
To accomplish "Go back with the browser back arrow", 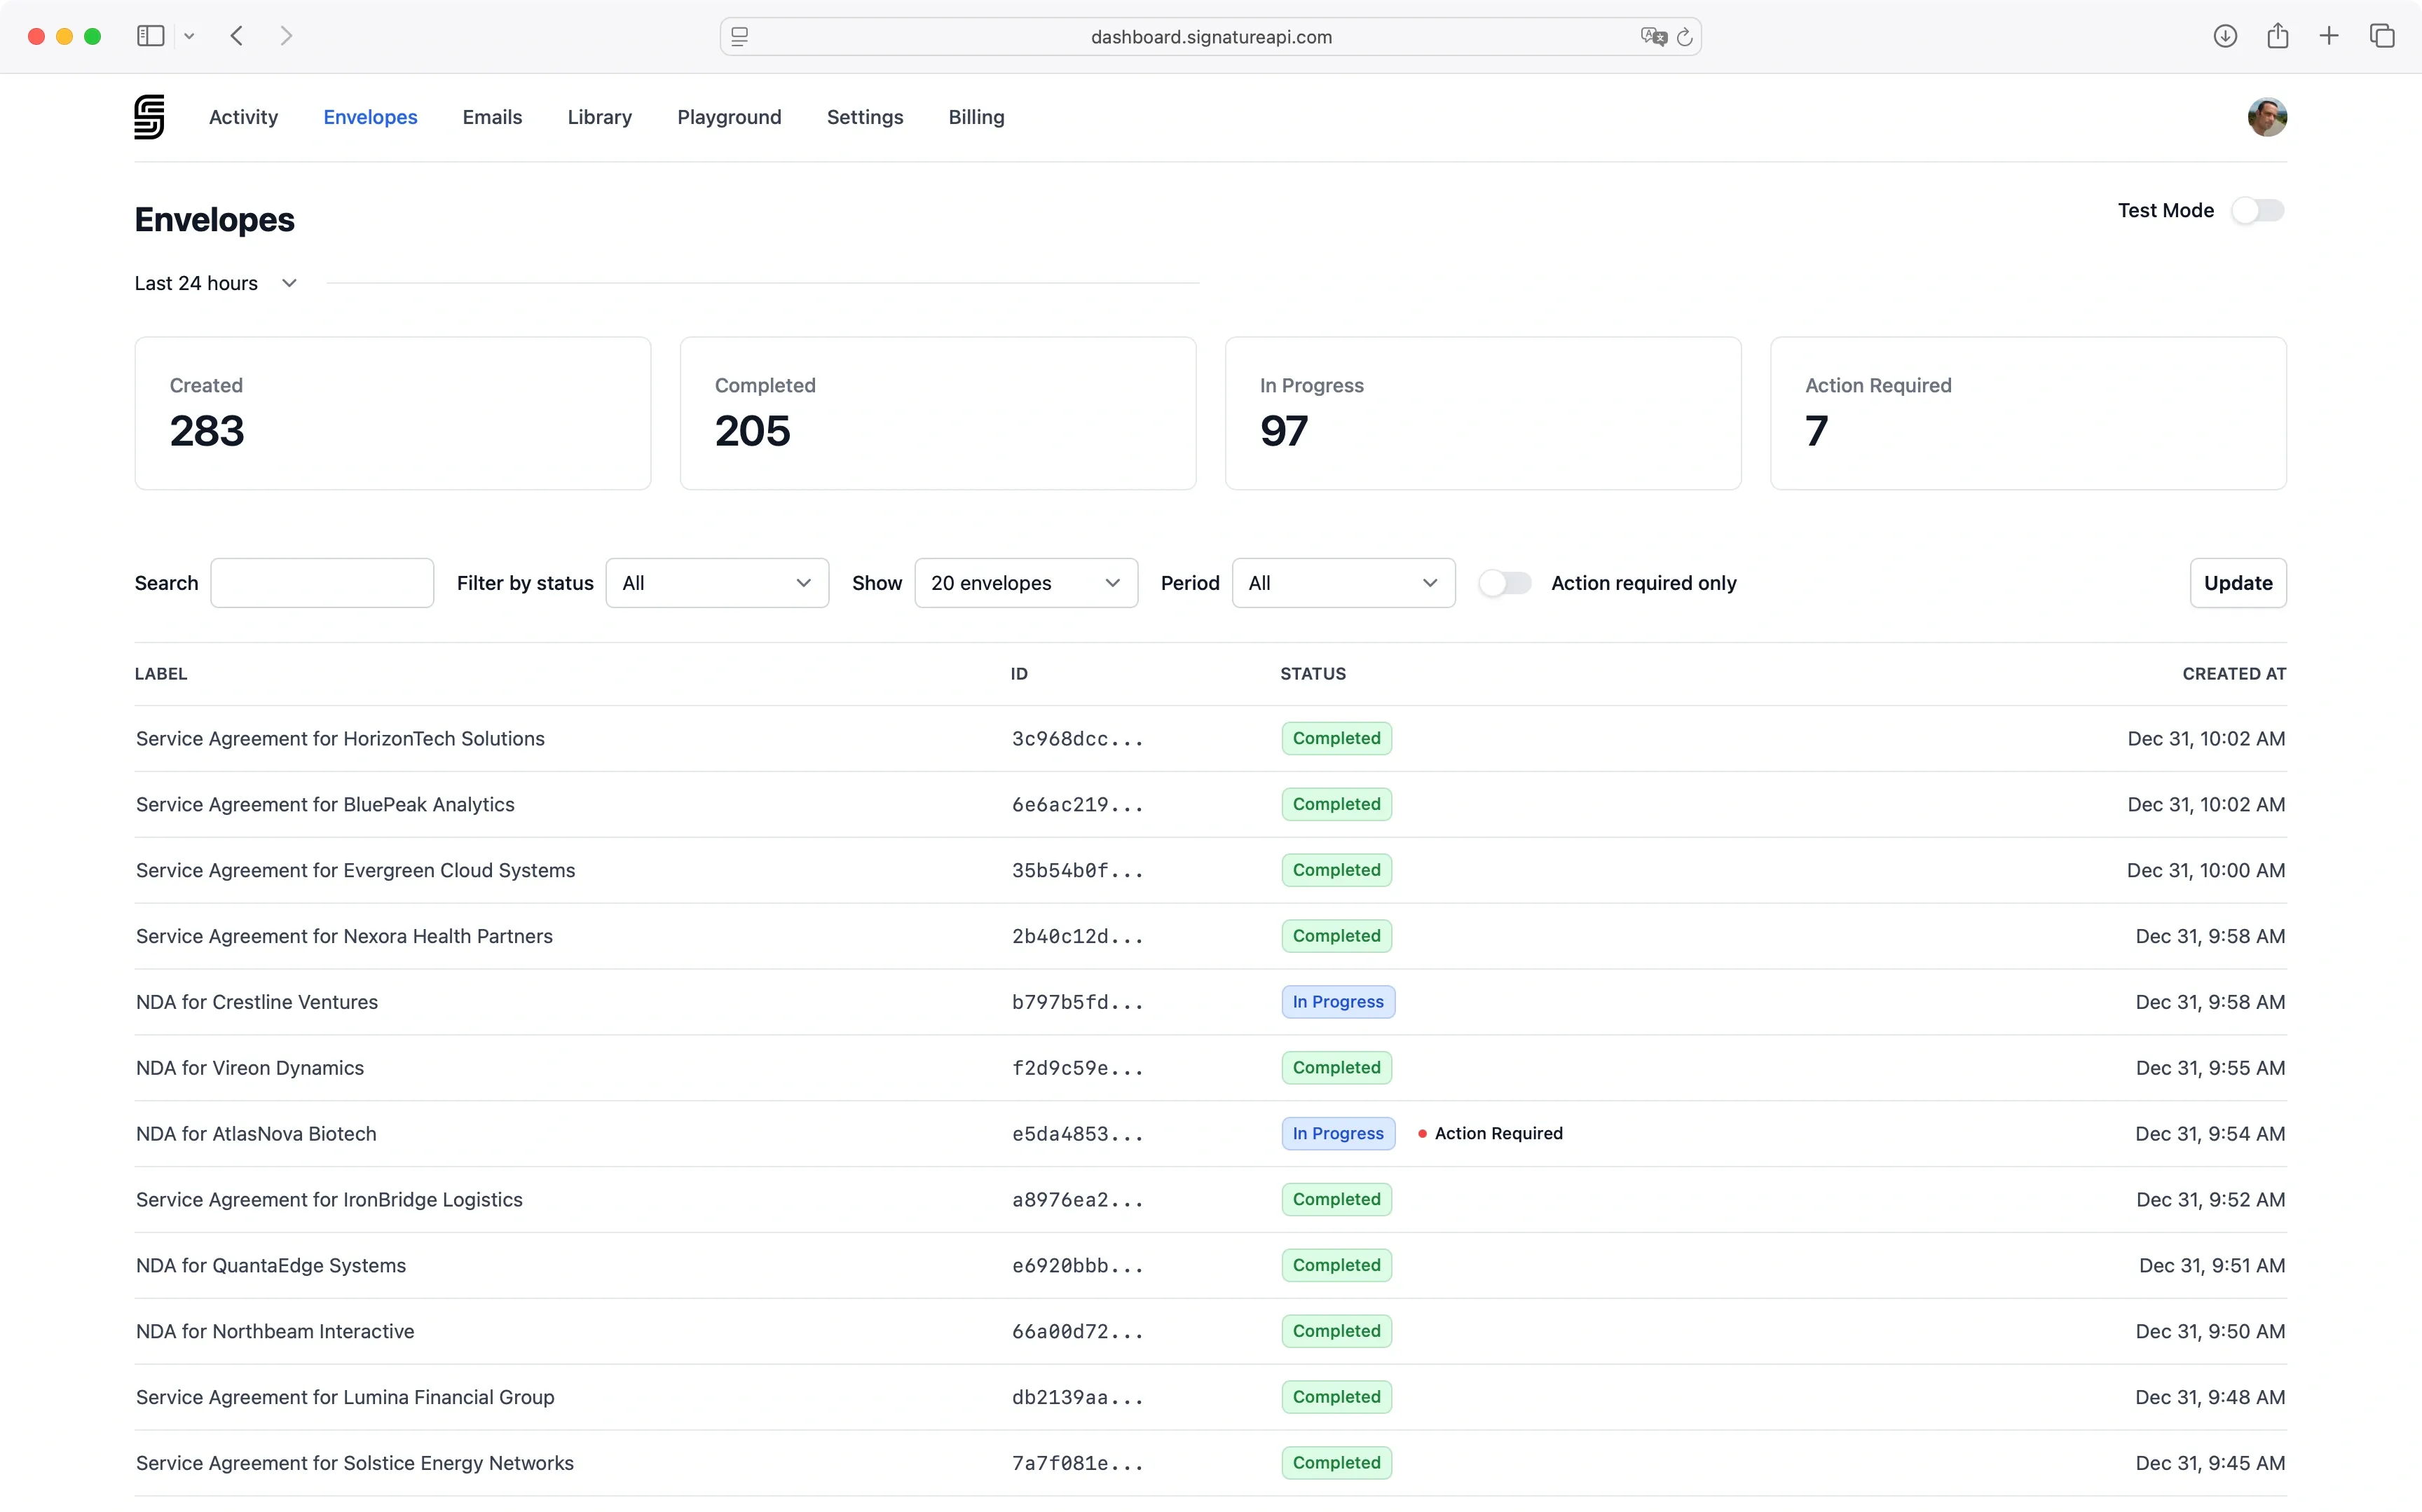I will click(237, 36).
